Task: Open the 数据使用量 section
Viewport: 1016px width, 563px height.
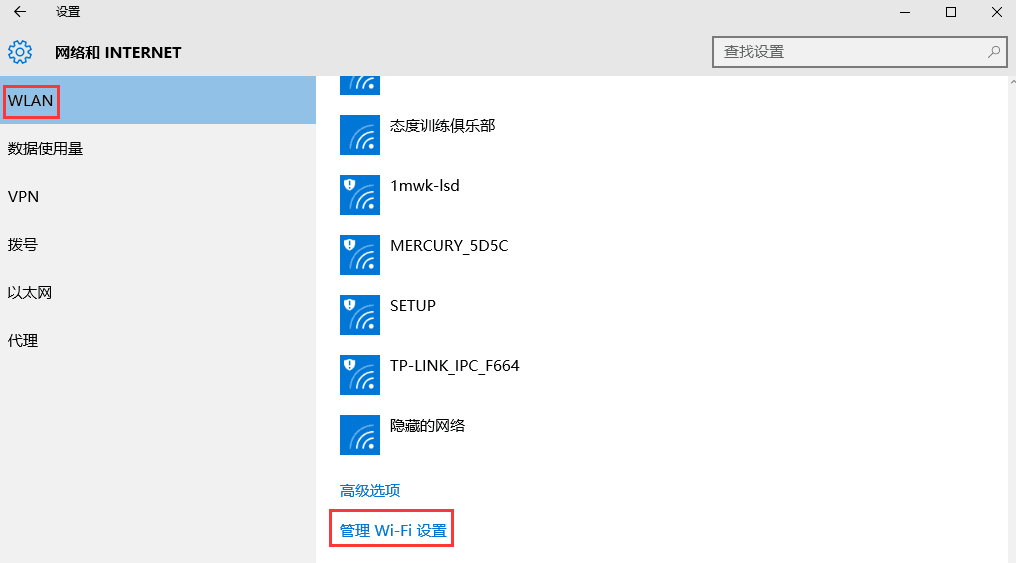Action: (158, 148)
